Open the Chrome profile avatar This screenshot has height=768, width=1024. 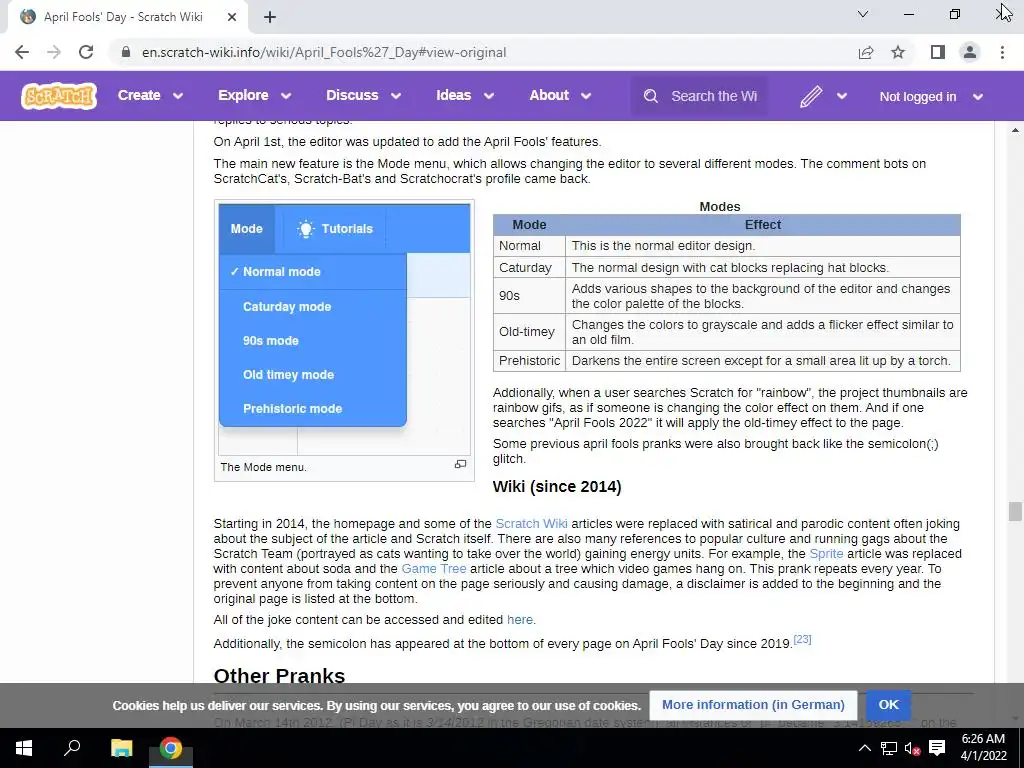point(970,52)
